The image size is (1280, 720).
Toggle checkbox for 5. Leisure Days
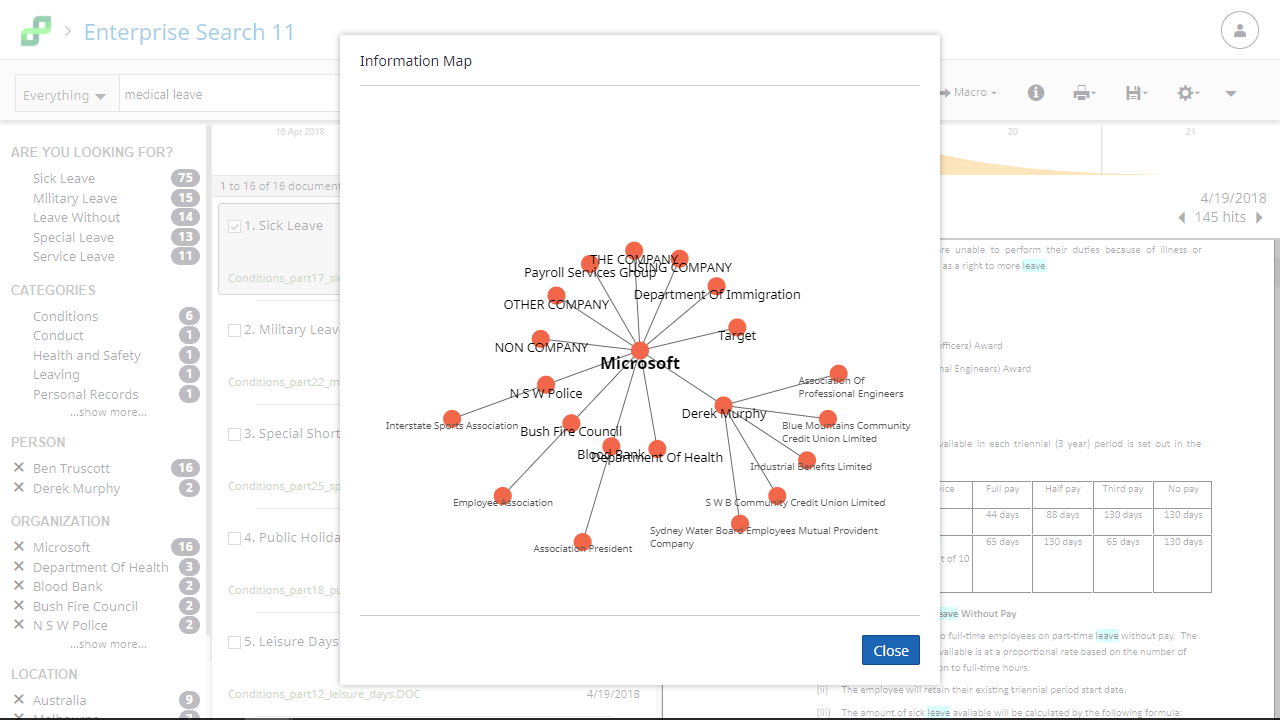point(235,642)
